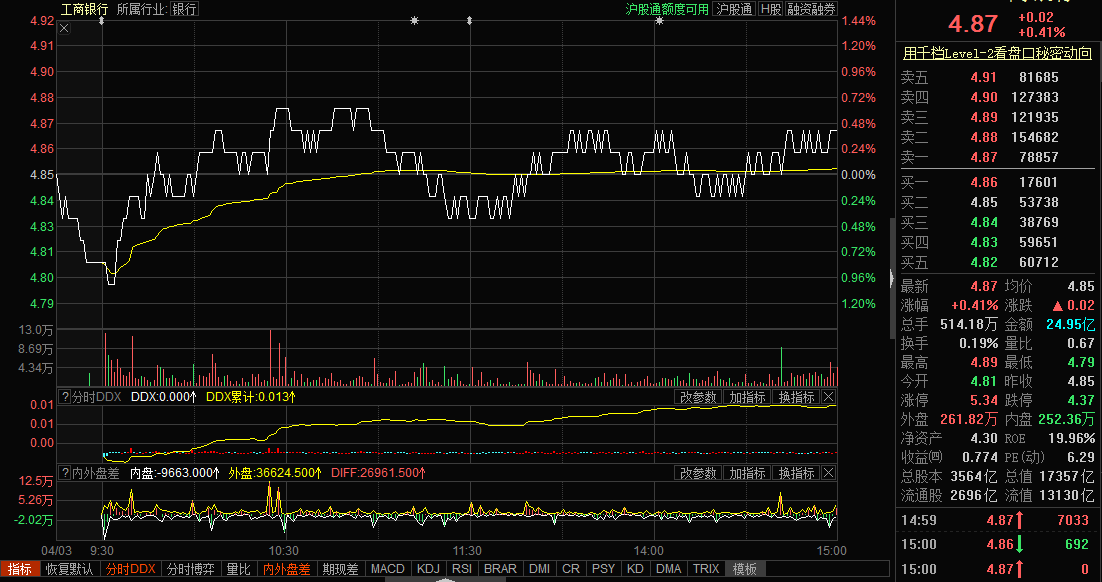The height and width of the screenshot is (582, 1102).
Task: Click the side panel collapse arrow on the divider
Action: coord(893,278)
